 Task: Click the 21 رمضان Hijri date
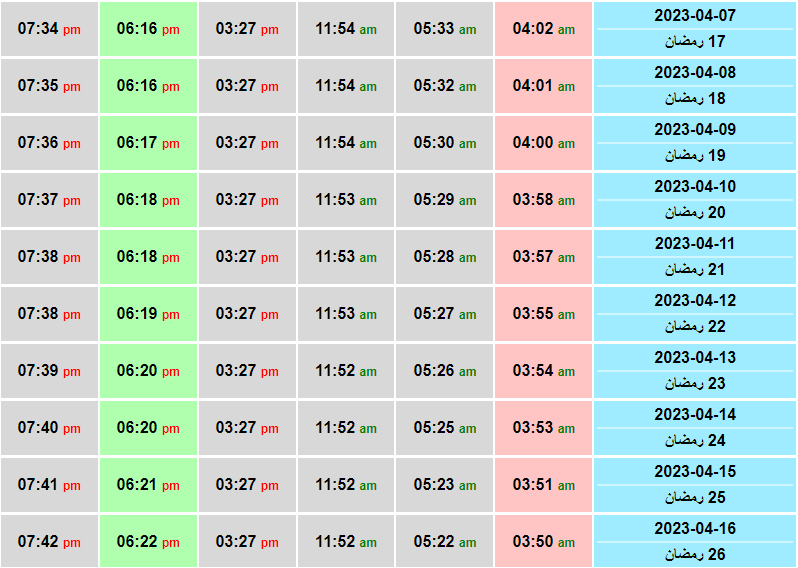pyautogui.click(x=694, y=269)
